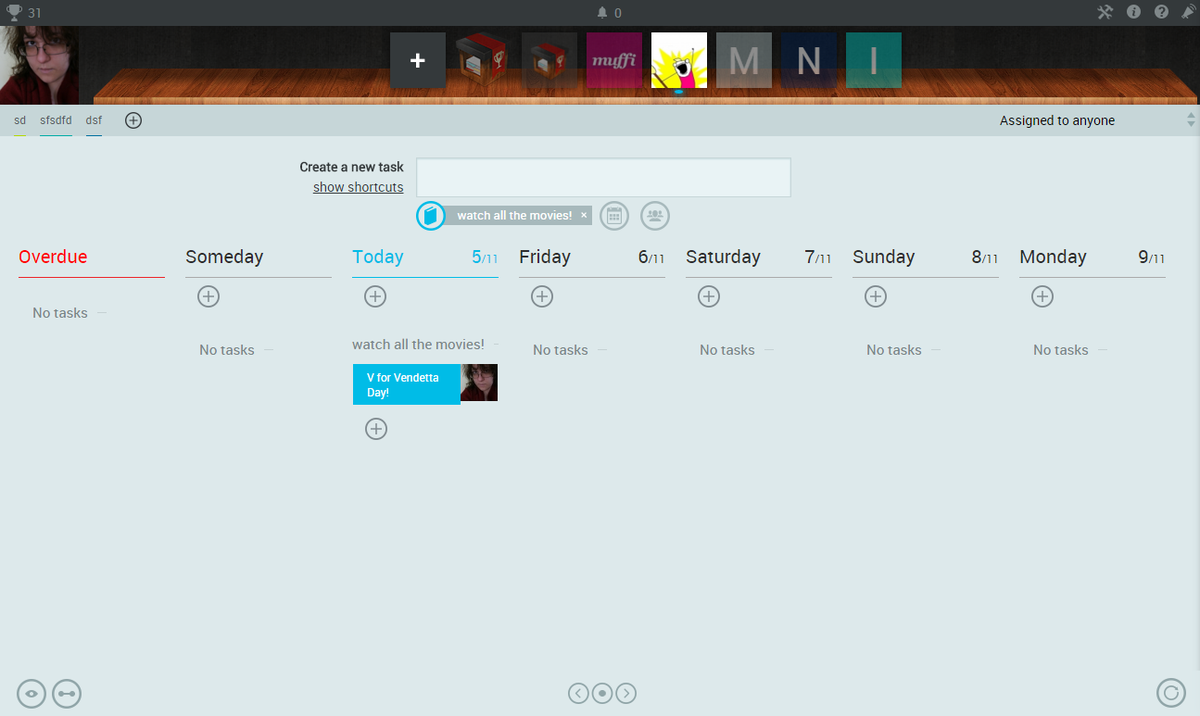The height and width of the screenshot is (716, 1200).
Task: Click the blue book project icon
Action: tap(430, 215)
